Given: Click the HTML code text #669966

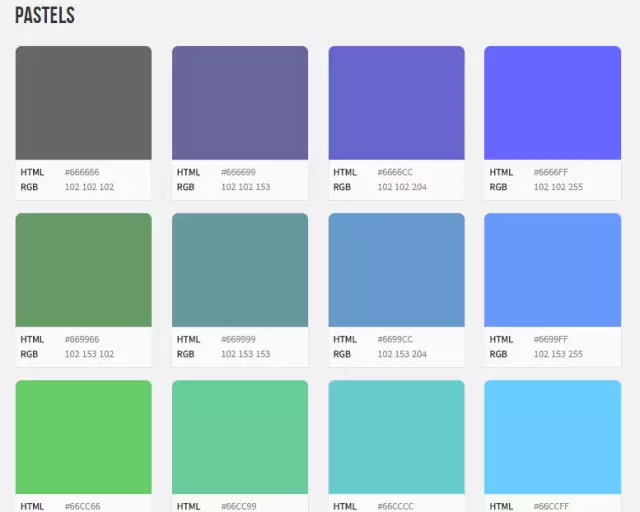Looking at the screenshot, I should pyautogui.click(x=82, y=339).
